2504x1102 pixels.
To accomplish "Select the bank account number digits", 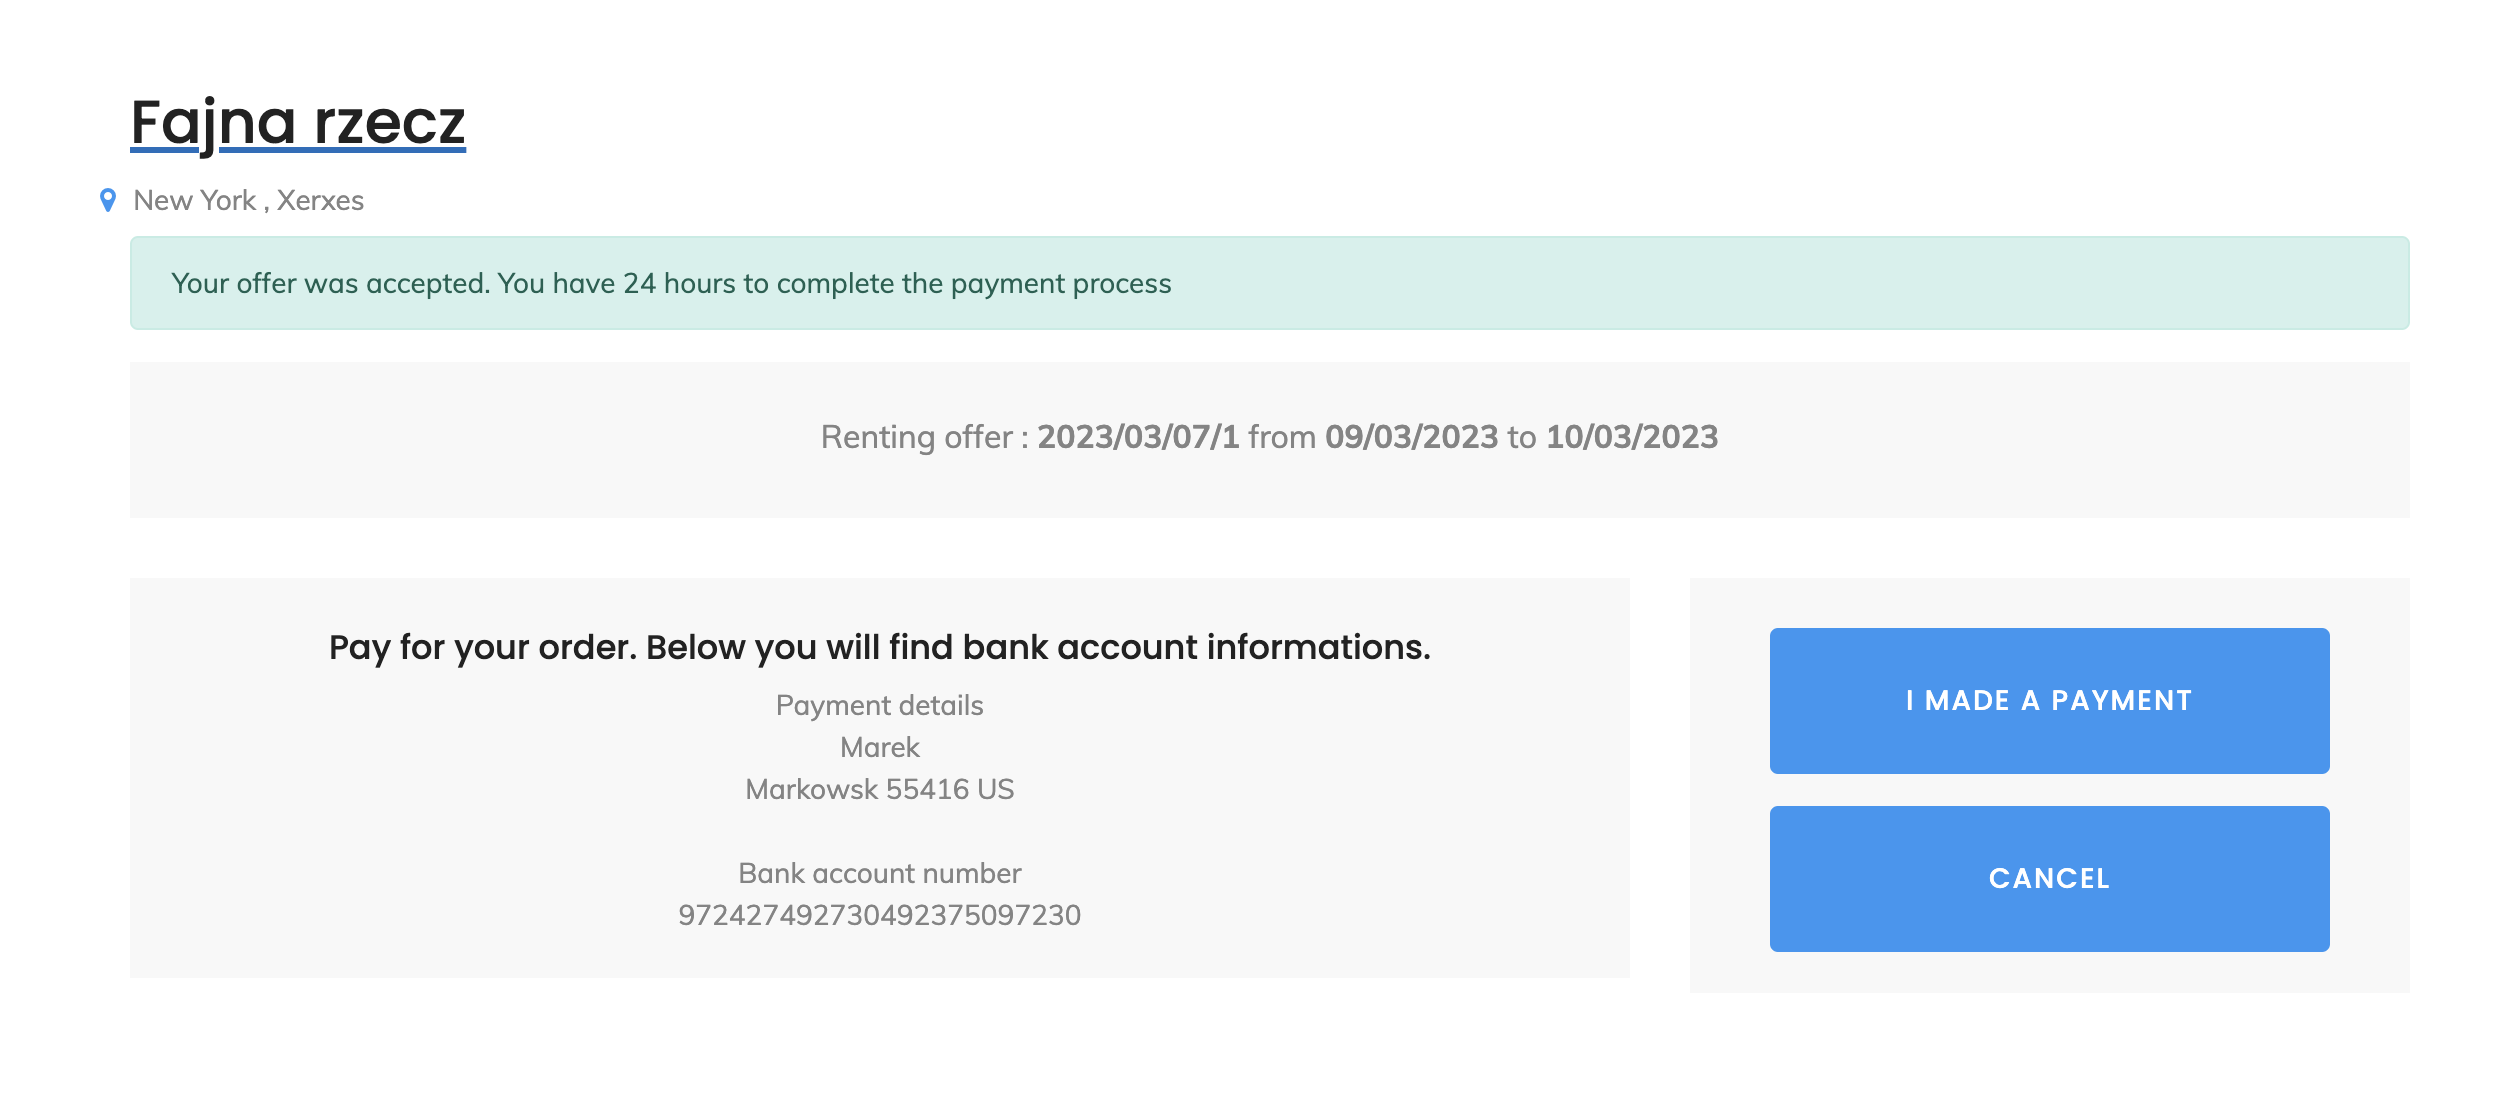I will (879, 916).
